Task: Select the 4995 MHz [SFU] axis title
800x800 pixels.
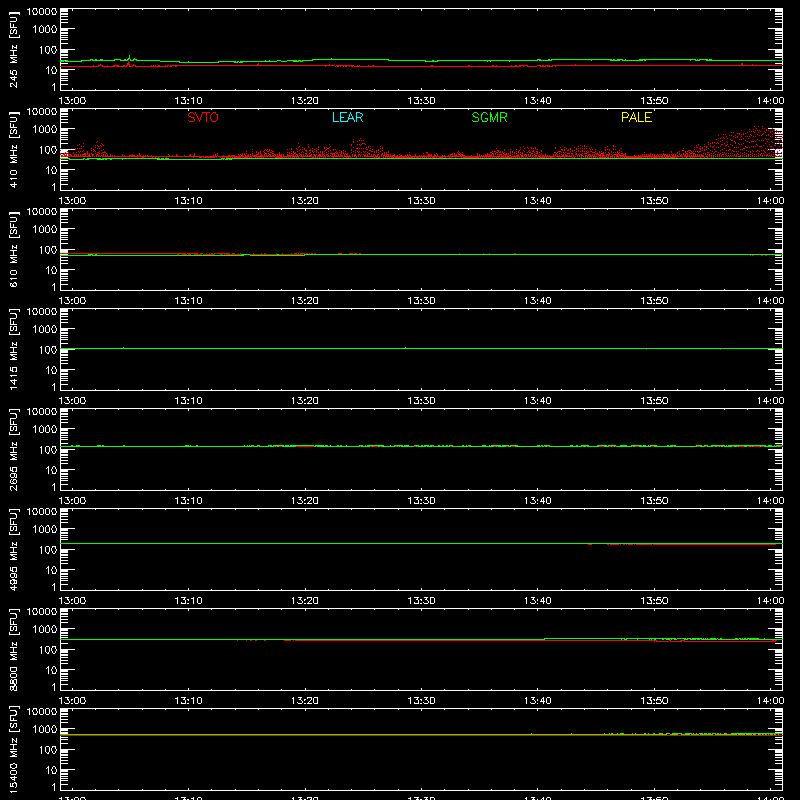Action: click(13, 549)
